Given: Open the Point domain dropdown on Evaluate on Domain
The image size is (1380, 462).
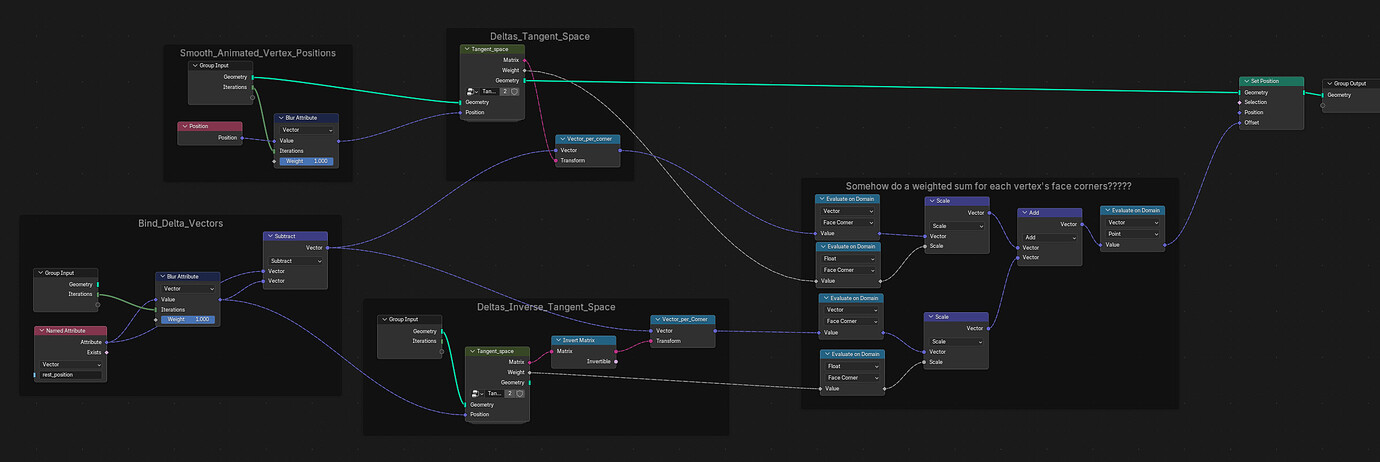Looking at the screenshot, I should (1132, 234).
